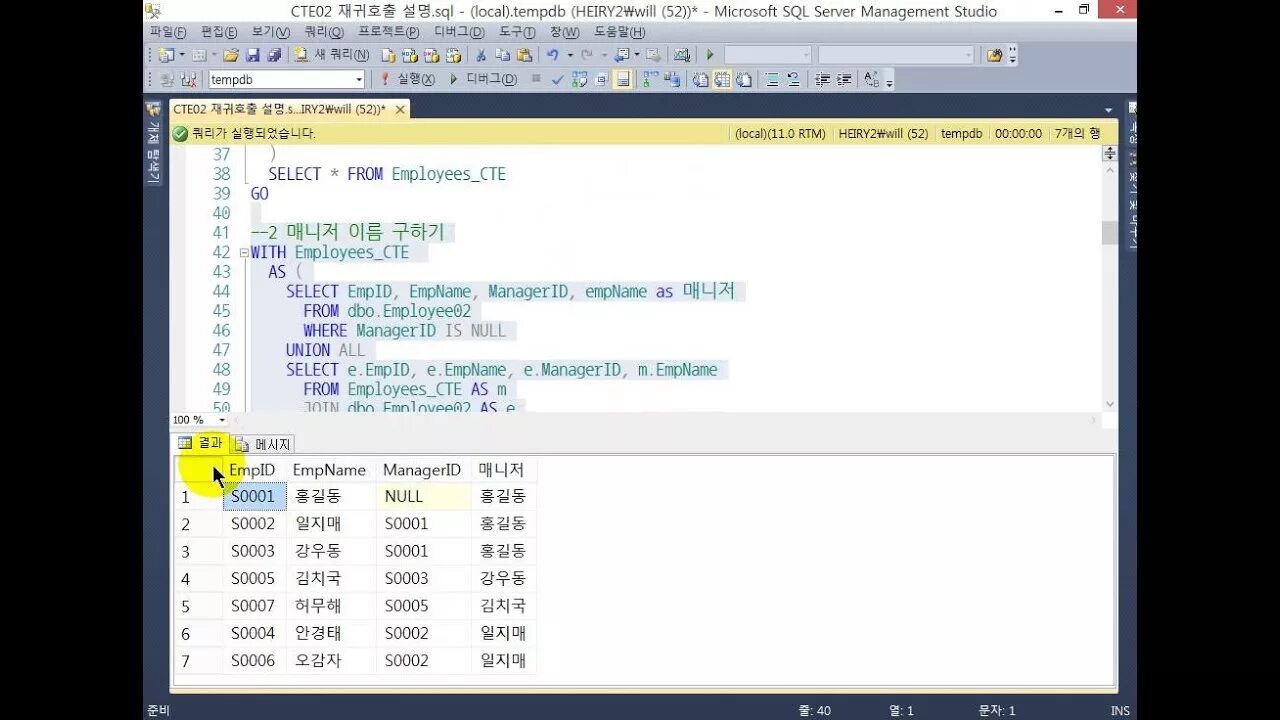Display the estimated execution plan

[x=579, y=80]
